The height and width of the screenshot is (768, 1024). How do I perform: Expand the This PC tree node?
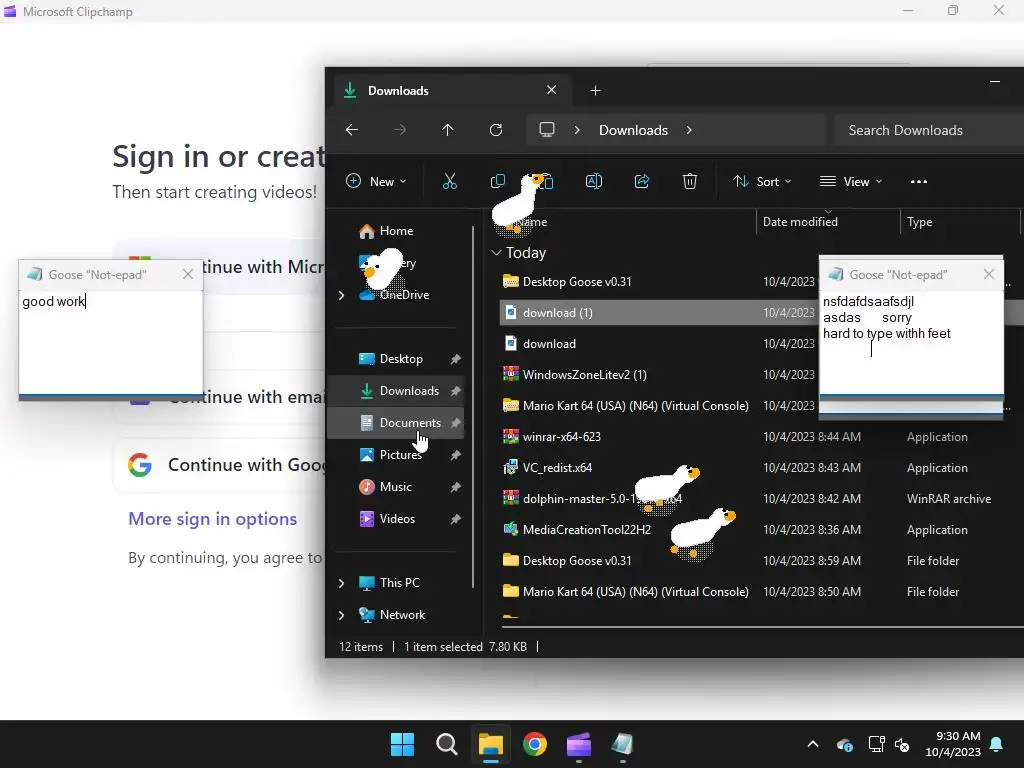click(342, 583)
